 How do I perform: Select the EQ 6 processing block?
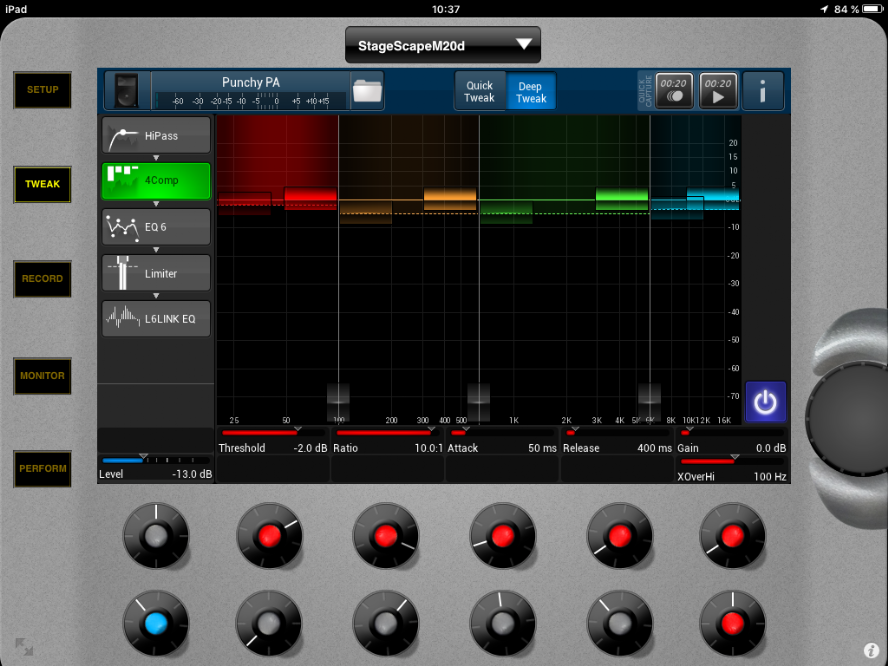click(156, 227)
